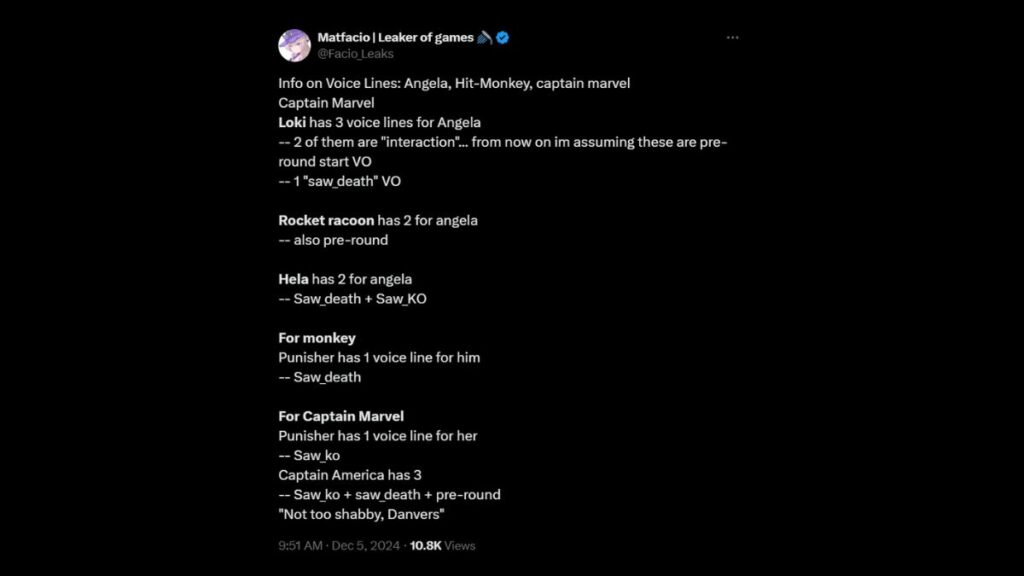
Task: Click "Punisher has 1 voice line for her"
Action: (378, 436)
